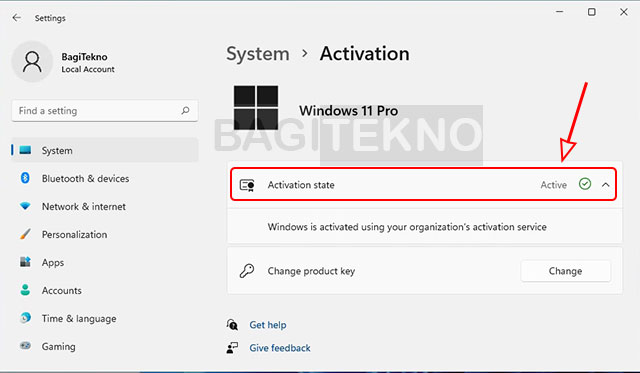Screen dimensions: 640x373
Task: Click the System monitor icon in sidebar
Action: (25, 150)
